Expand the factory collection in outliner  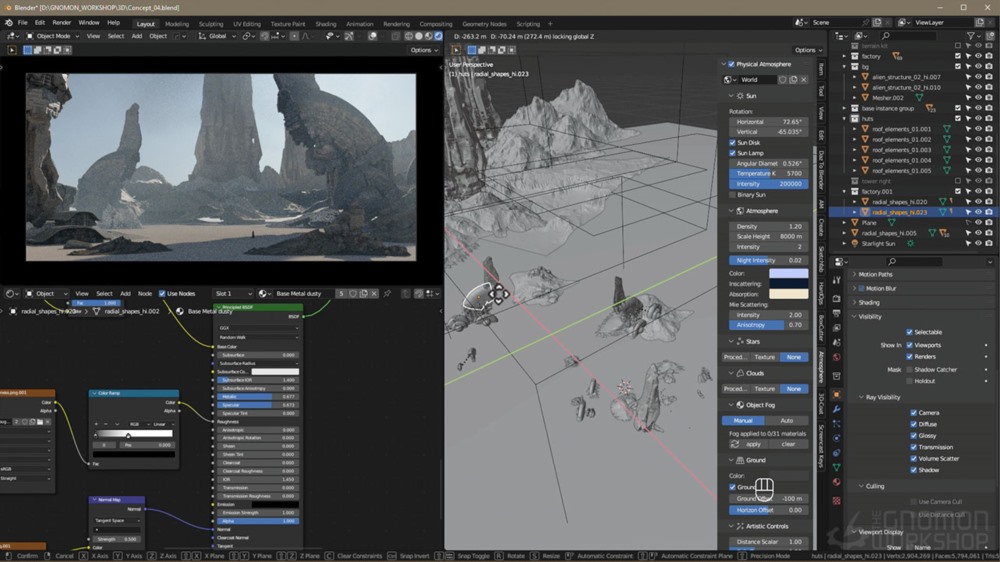[844, 56]
